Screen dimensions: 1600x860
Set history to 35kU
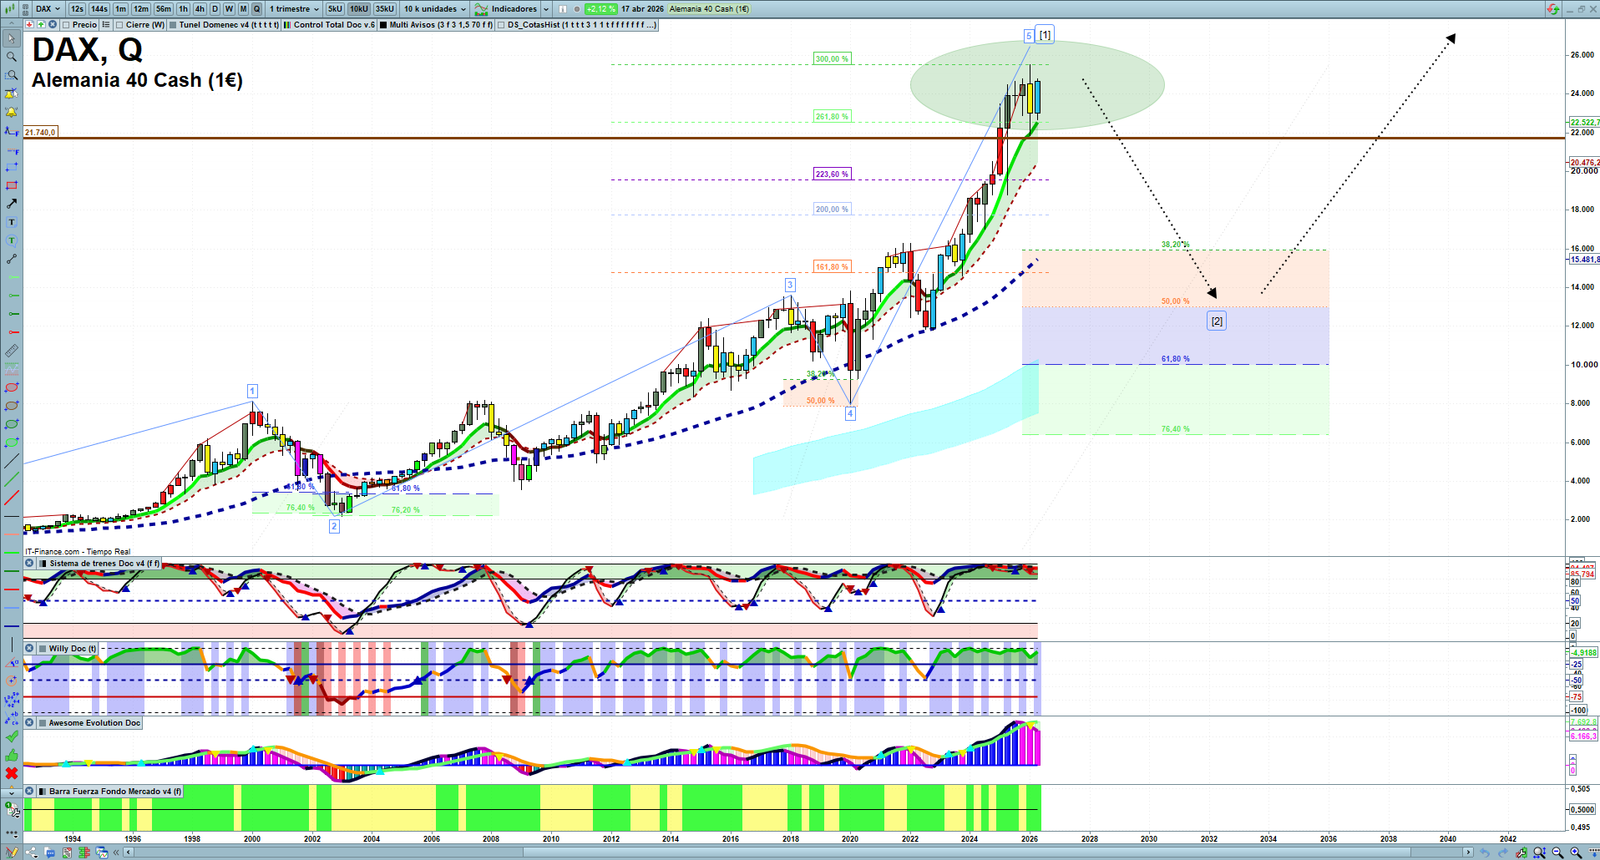(385, 9)
